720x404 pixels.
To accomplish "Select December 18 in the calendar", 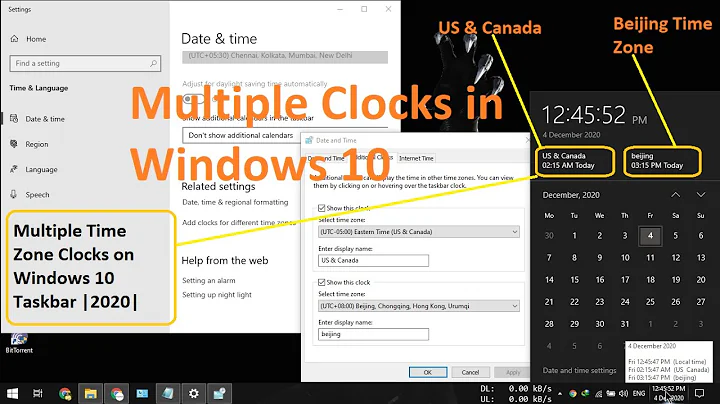I will (x=650, y=280).
